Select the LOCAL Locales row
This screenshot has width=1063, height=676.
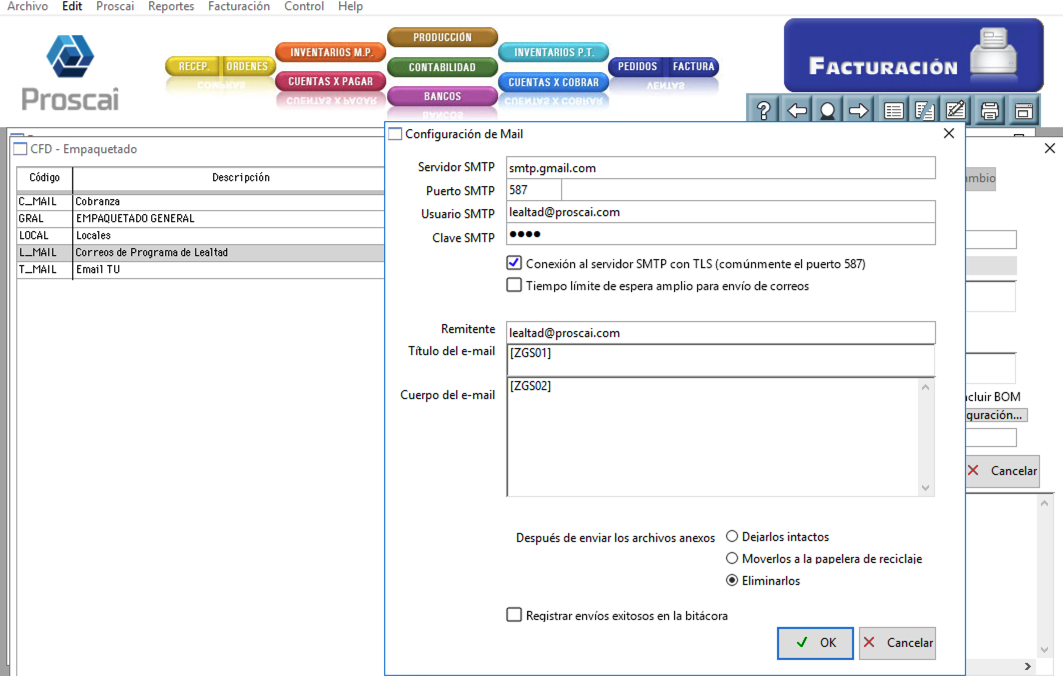click(201, 235)
